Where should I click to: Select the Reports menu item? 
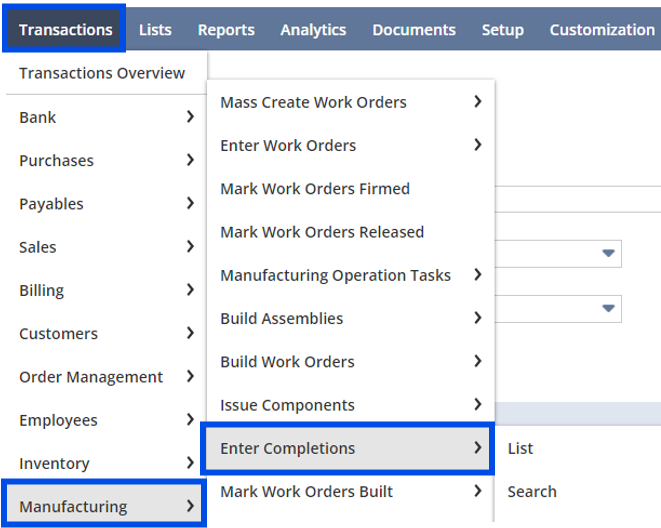click(x=226, y=30)
